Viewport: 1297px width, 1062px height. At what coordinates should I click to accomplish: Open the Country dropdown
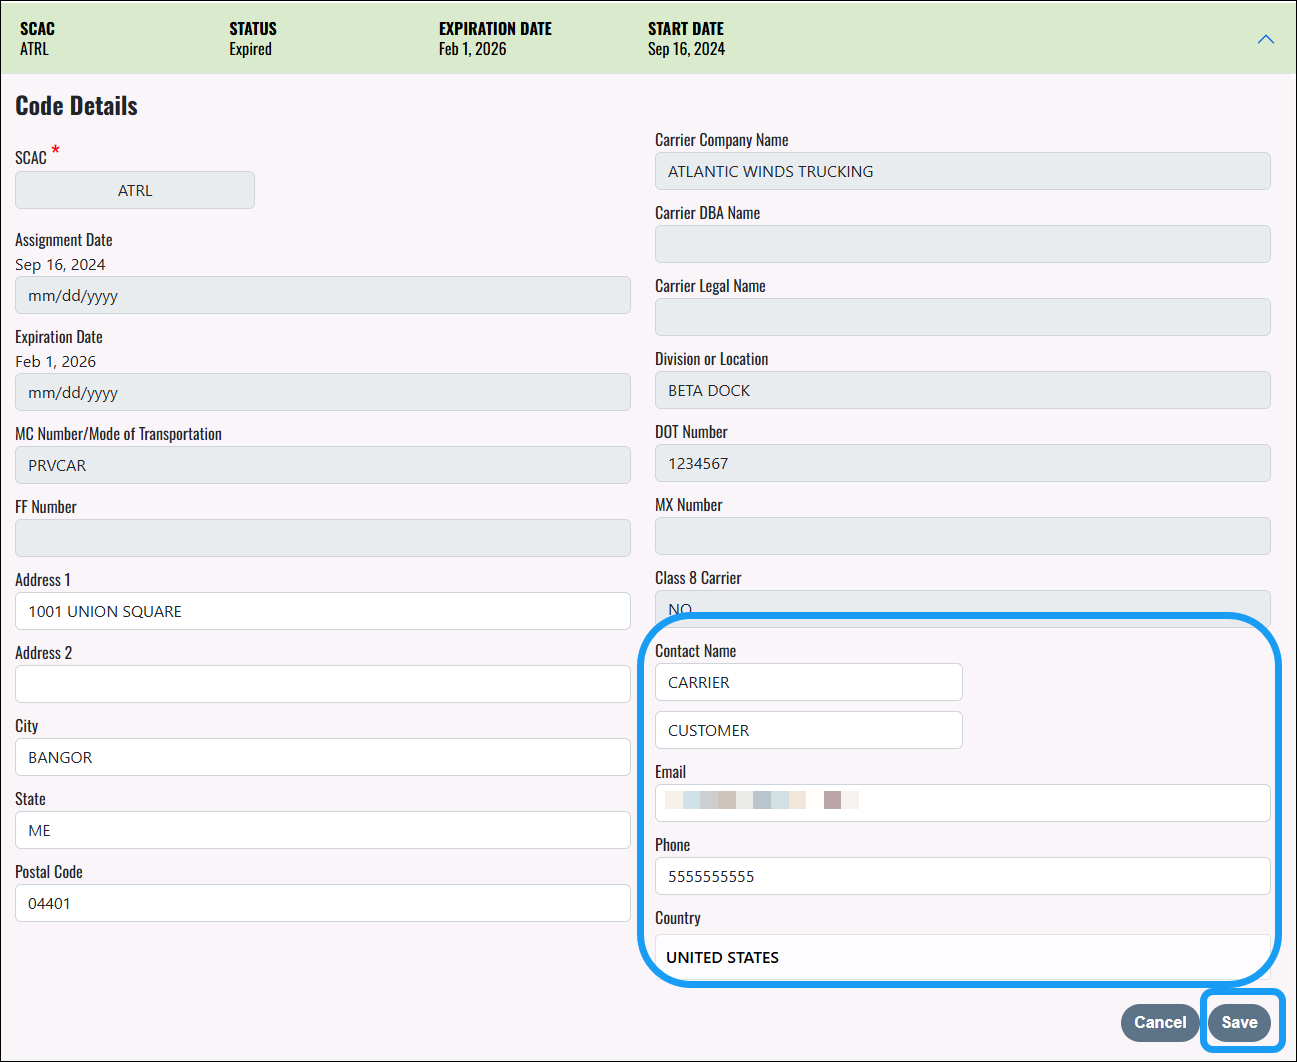coord(962,957)
